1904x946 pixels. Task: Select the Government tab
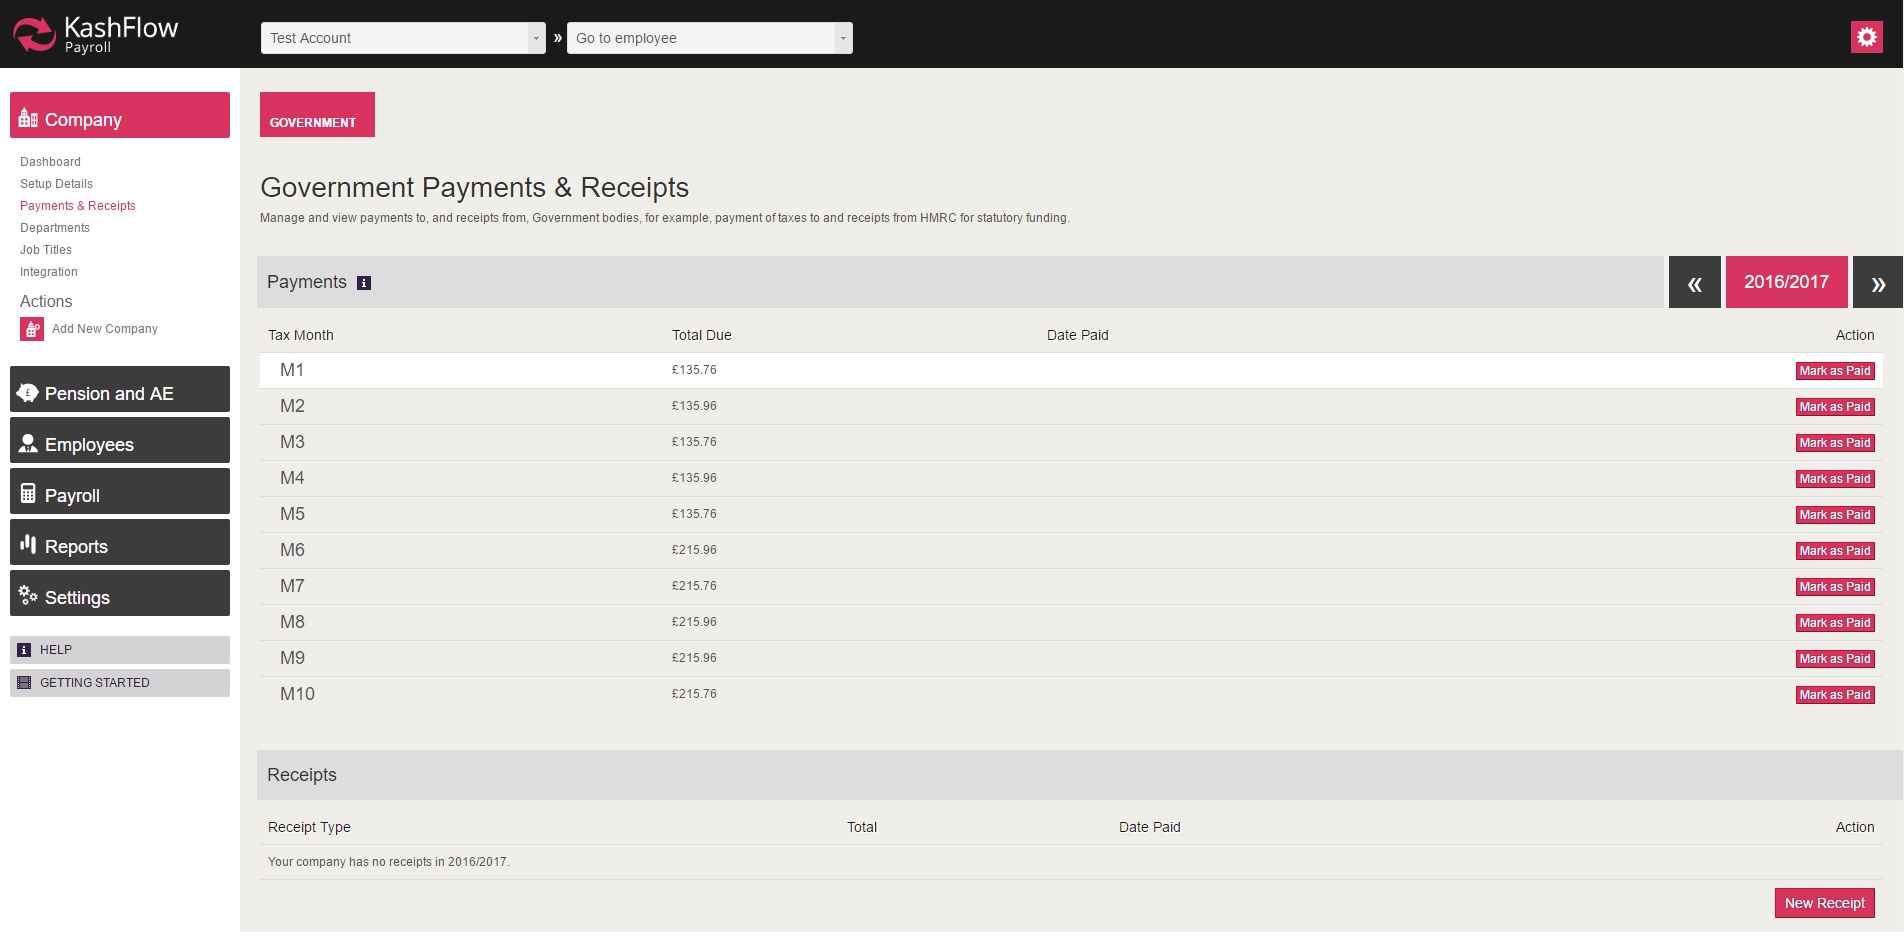click(317, 114)
